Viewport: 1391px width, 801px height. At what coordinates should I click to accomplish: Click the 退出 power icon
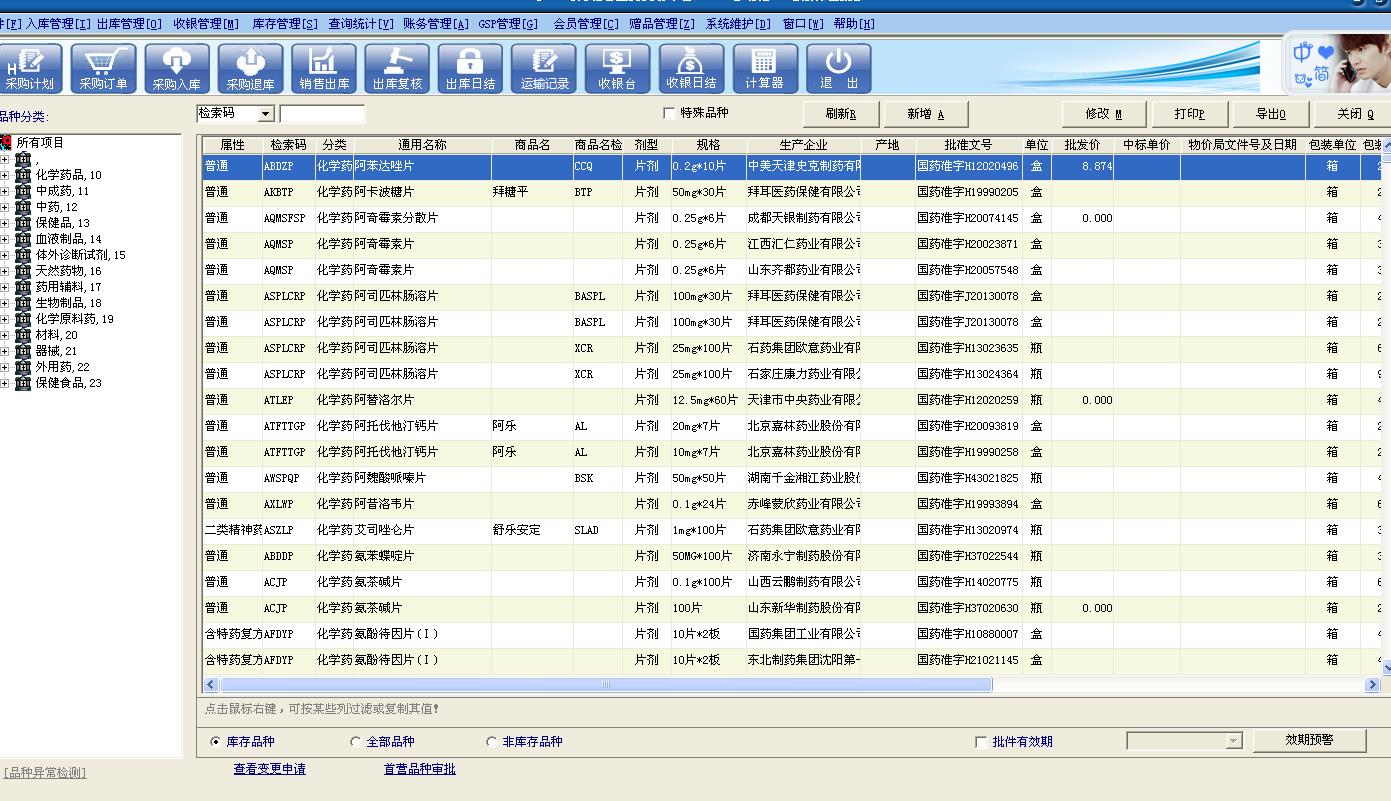coord(838,69)
